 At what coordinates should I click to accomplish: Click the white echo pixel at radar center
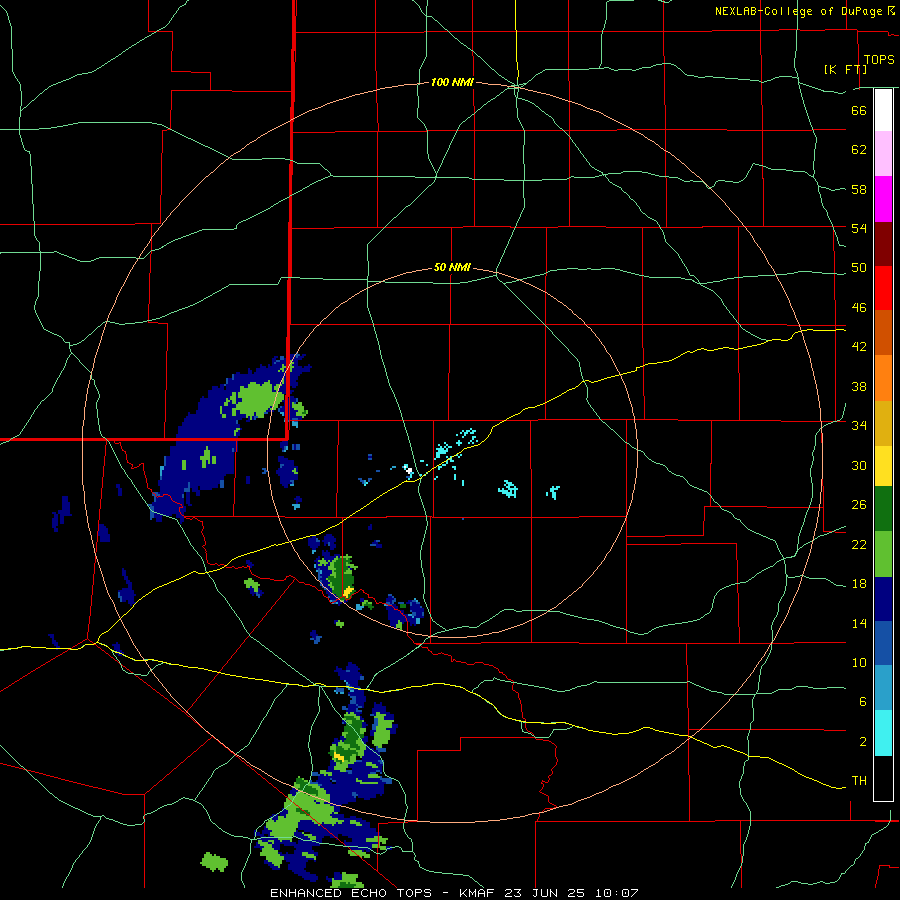(409, 471)
